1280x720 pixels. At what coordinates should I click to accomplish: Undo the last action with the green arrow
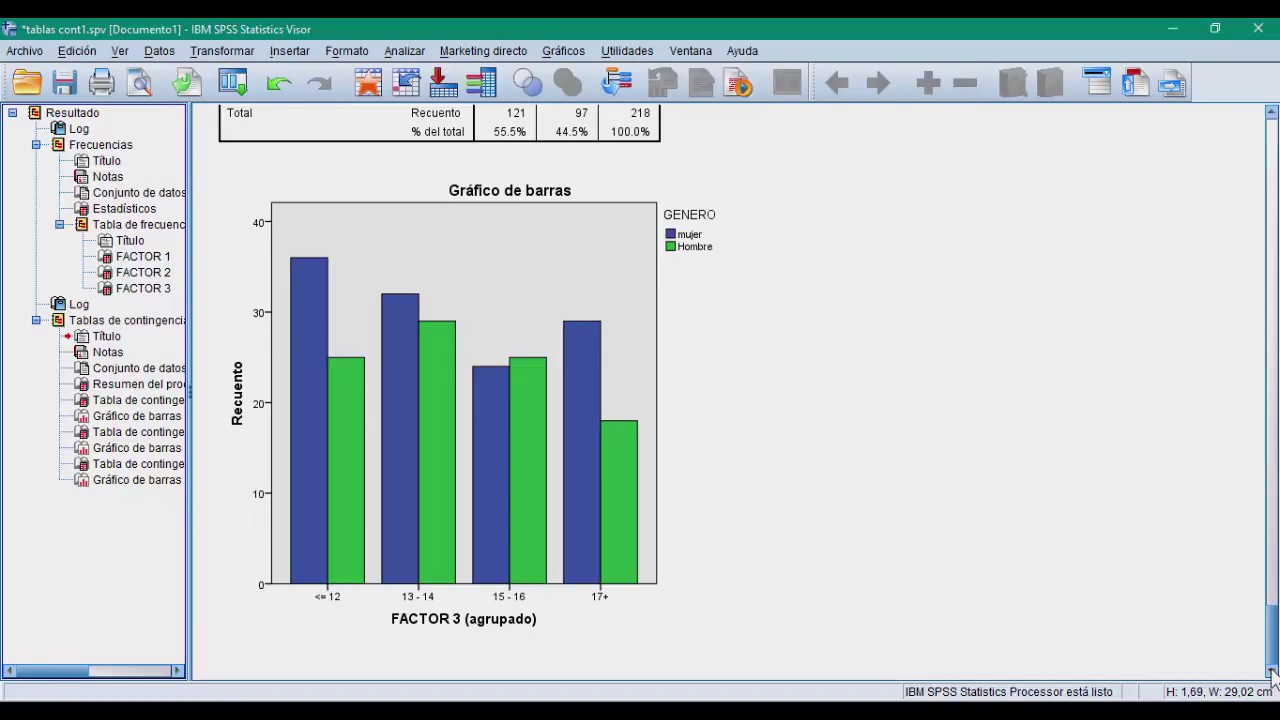click(279, 83)
